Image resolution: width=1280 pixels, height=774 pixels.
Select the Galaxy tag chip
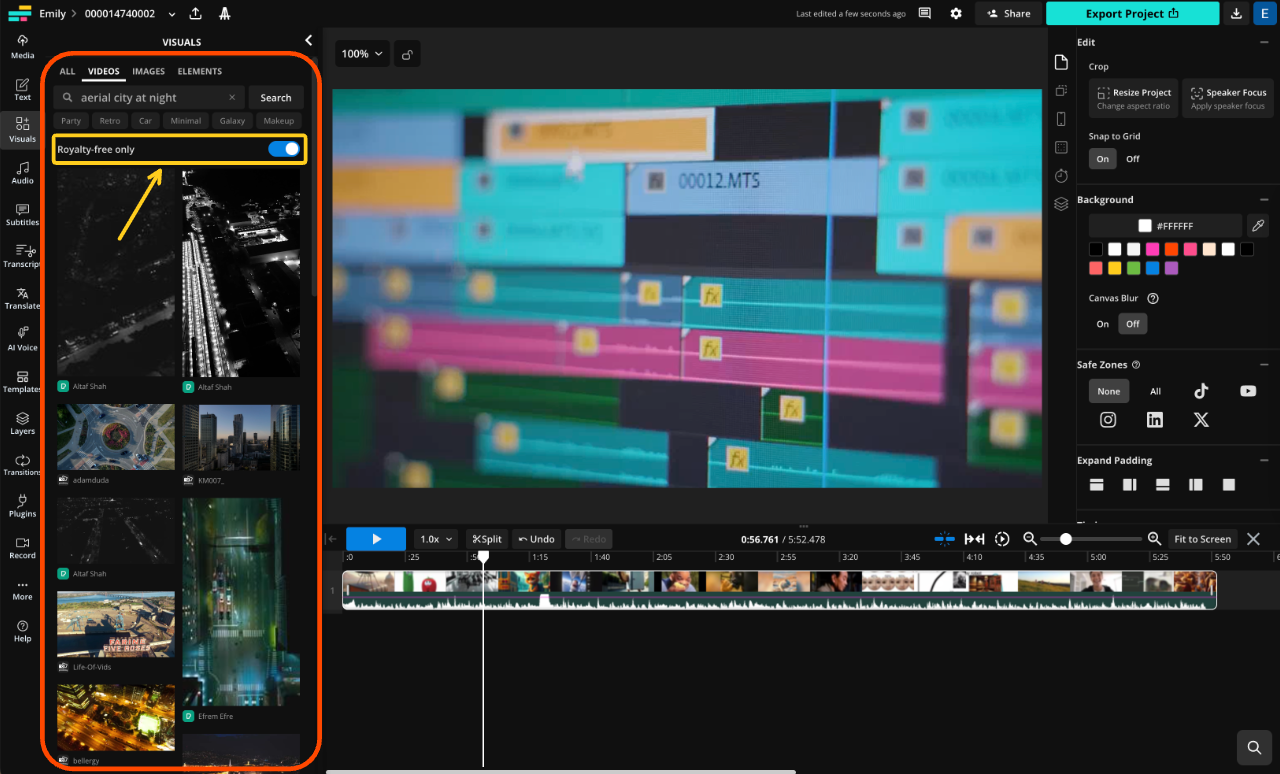point(232,121)
